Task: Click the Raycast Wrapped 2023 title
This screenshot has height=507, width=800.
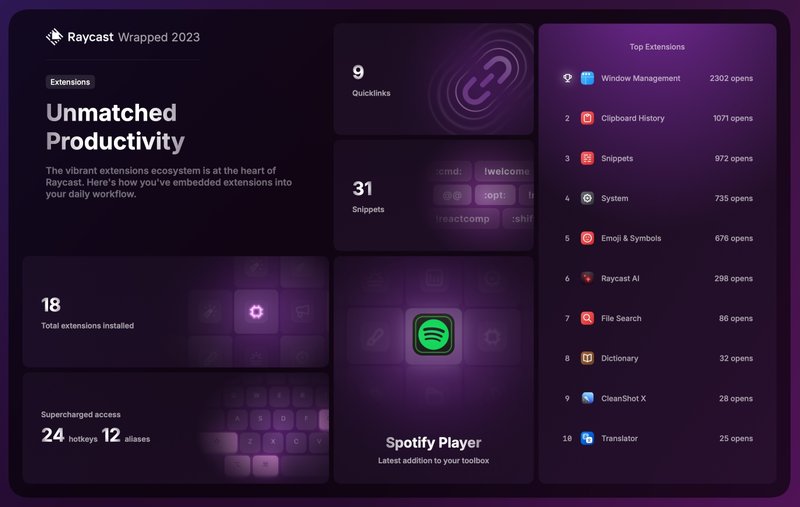Action: coord(133,37)
